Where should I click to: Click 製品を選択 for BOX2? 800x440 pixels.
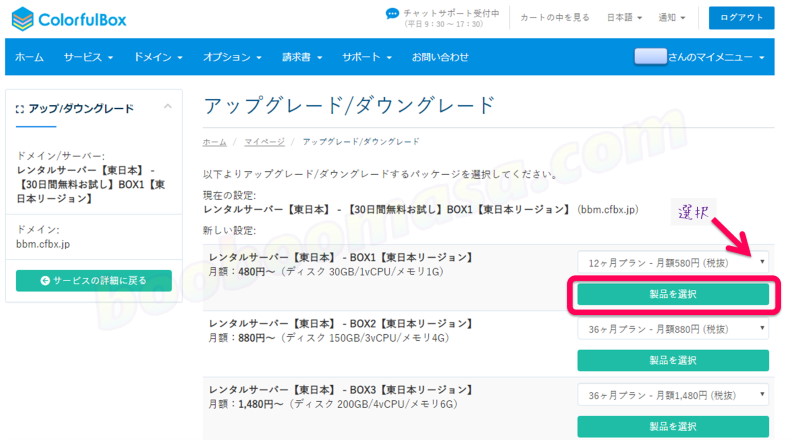pos(673,360)
